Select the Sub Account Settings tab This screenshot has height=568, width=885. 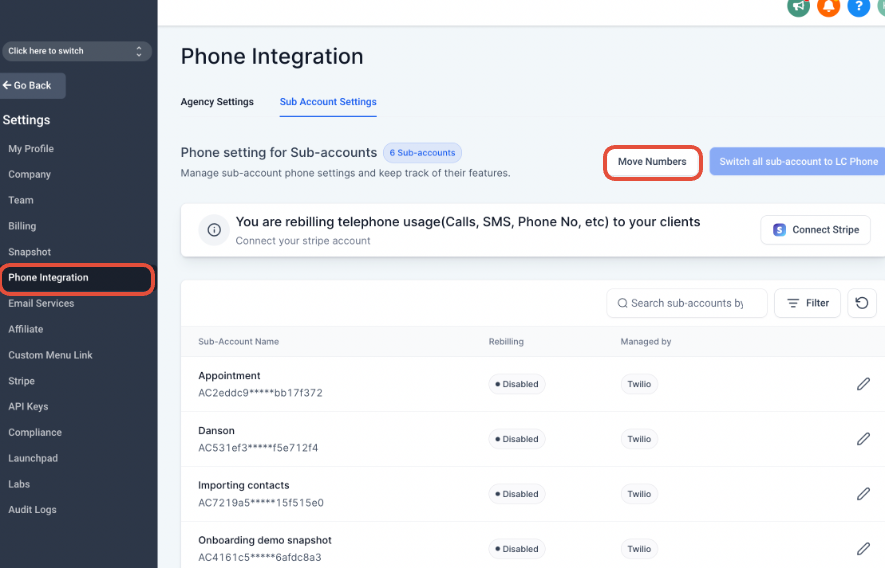point(328,102)
